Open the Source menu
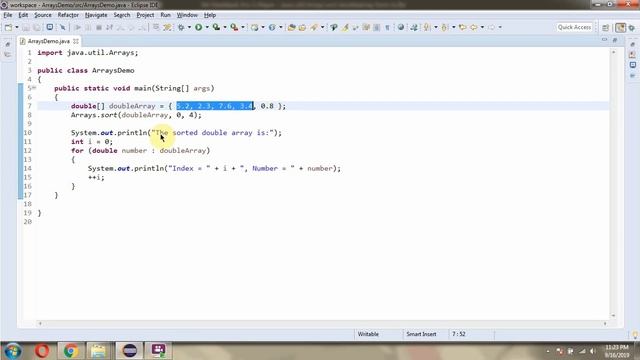The width and height of the screenshot is (640, 360). tap(43, 15)
